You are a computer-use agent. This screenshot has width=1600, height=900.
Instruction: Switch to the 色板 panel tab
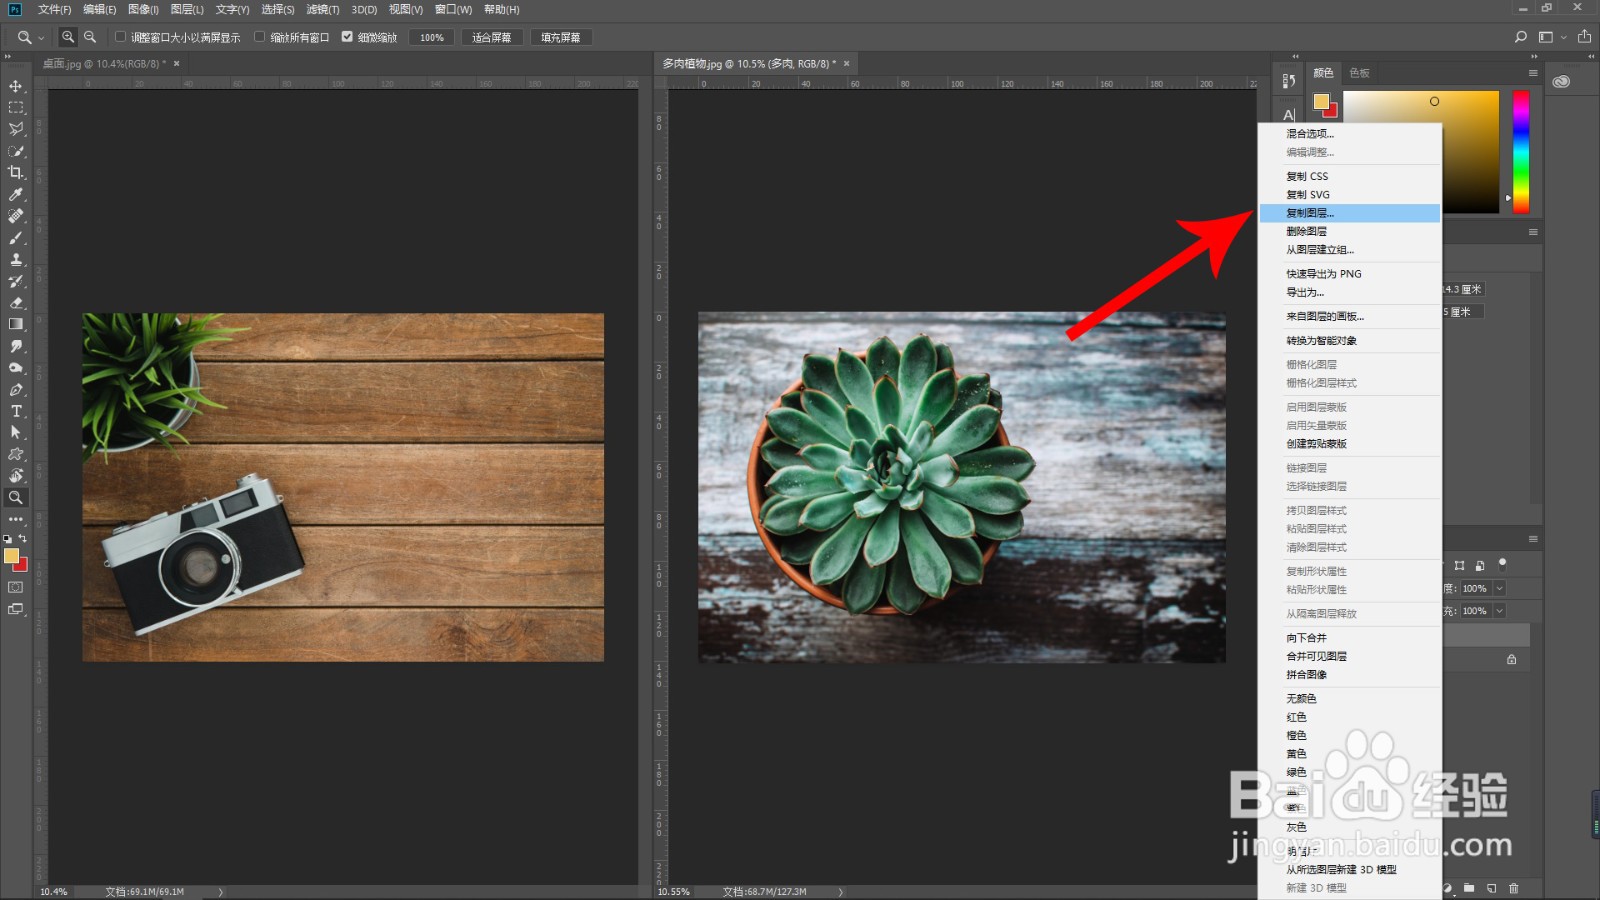coord(1359,73)
